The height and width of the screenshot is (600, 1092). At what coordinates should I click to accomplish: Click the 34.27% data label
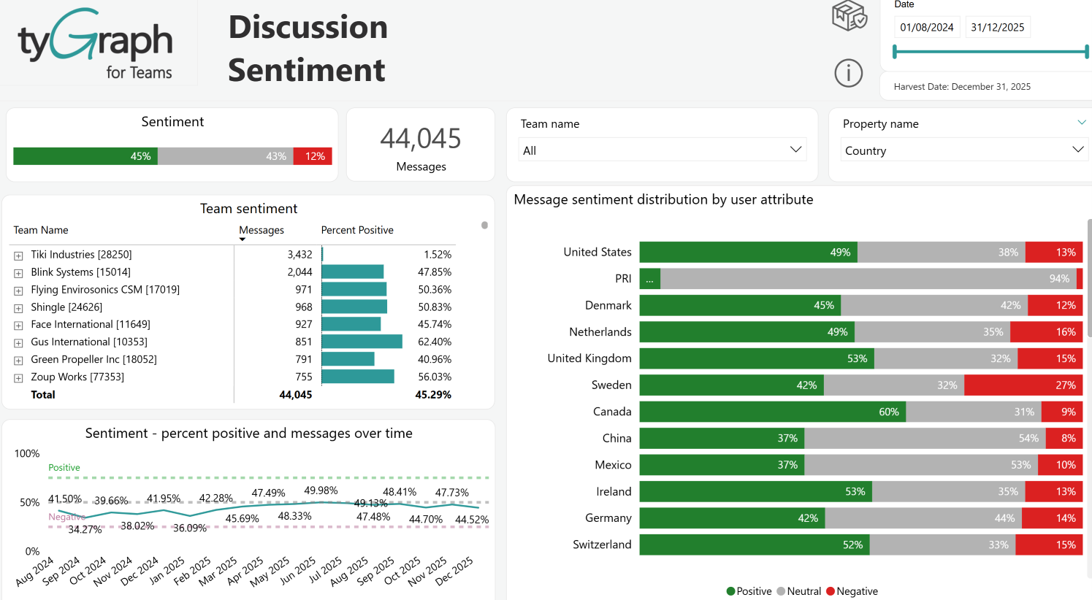pyautogui.click(x=85, y=529)
